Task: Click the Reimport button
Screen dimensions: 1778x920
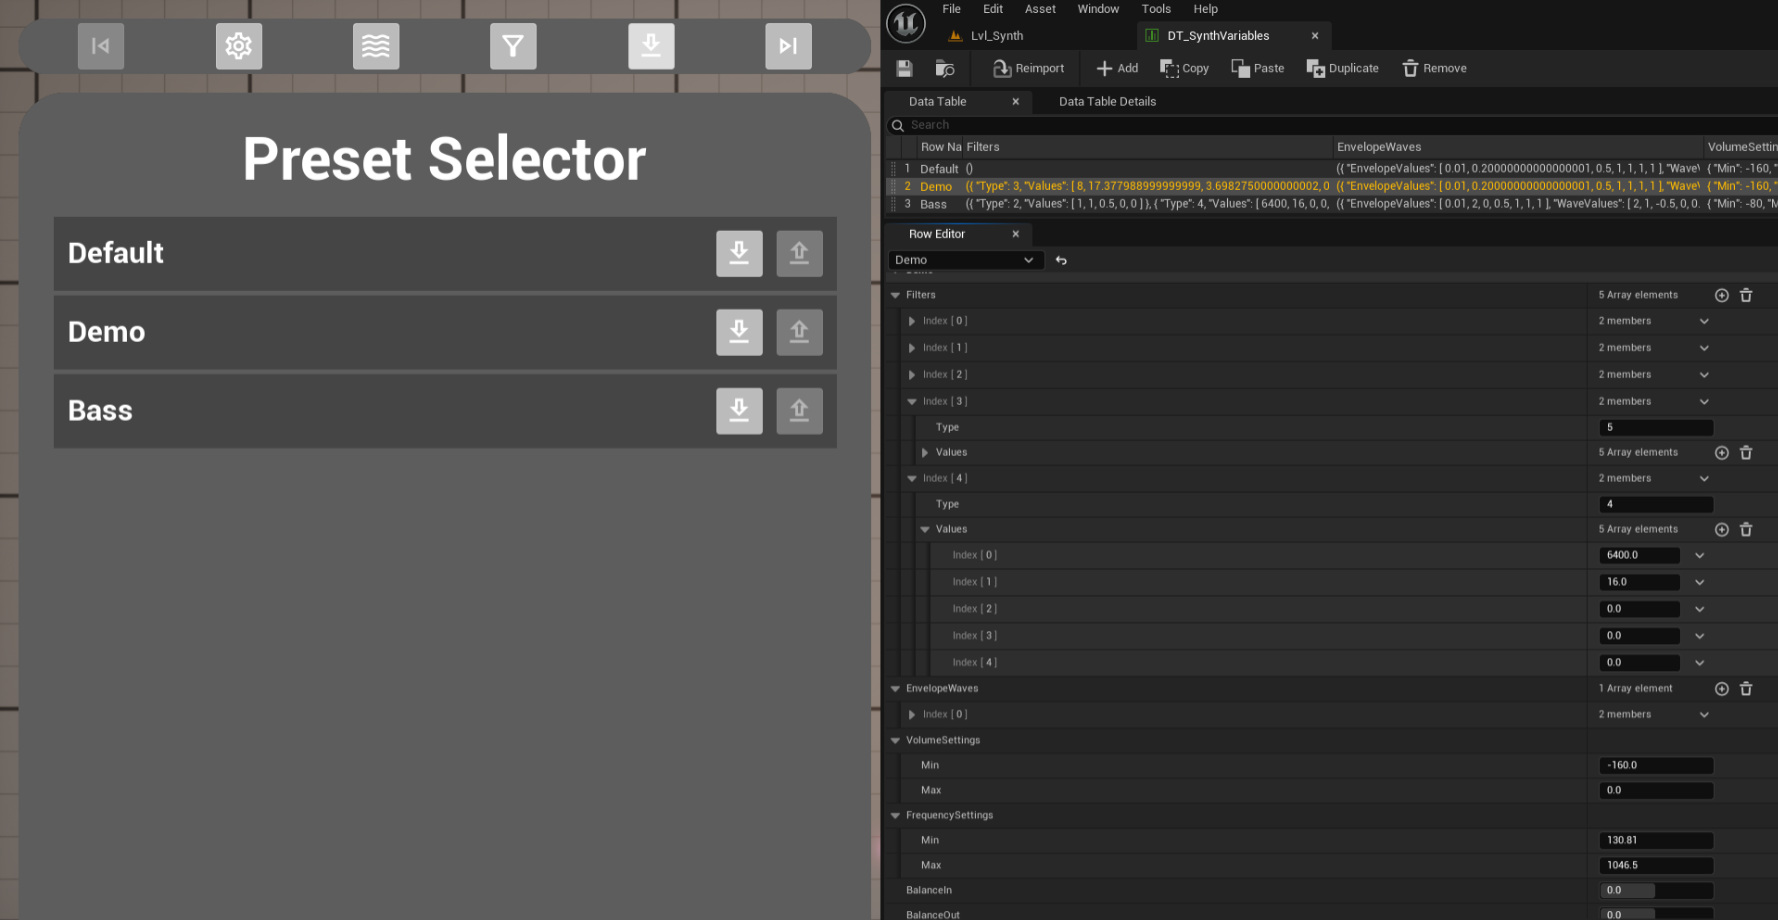Action: pyautogui.click(x=1028, y=68)
